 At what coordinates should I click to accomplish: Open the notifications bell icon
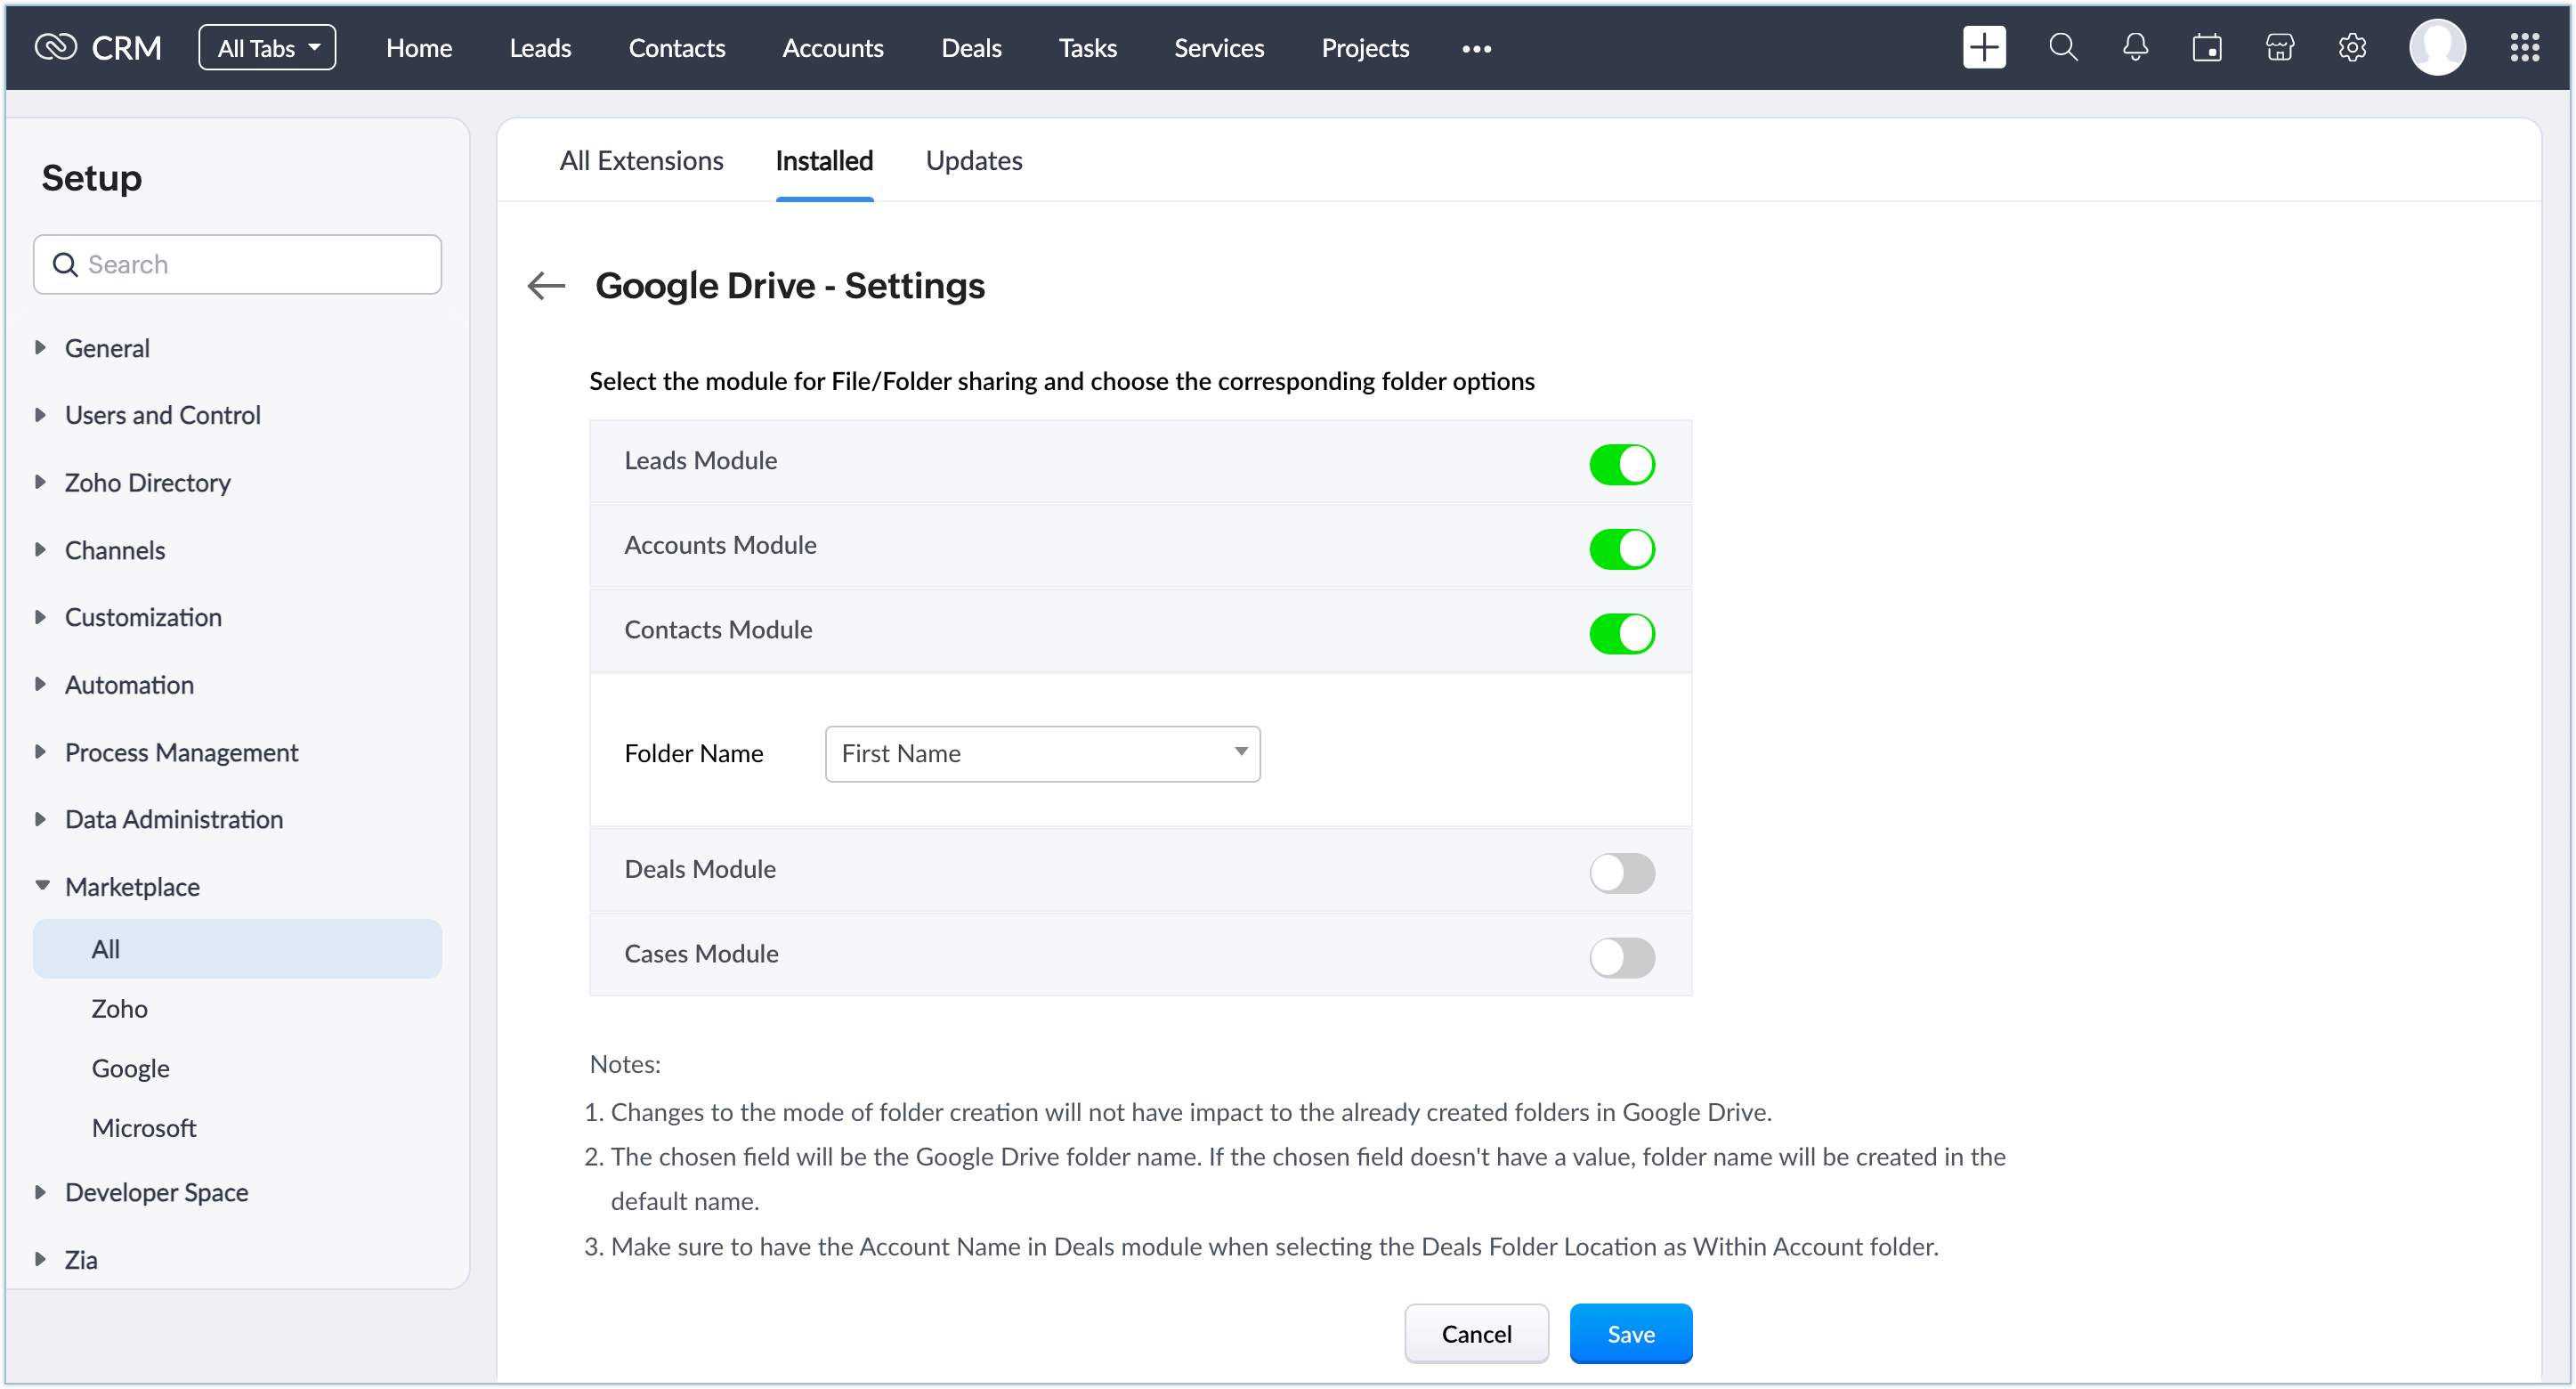point(2135,48)
